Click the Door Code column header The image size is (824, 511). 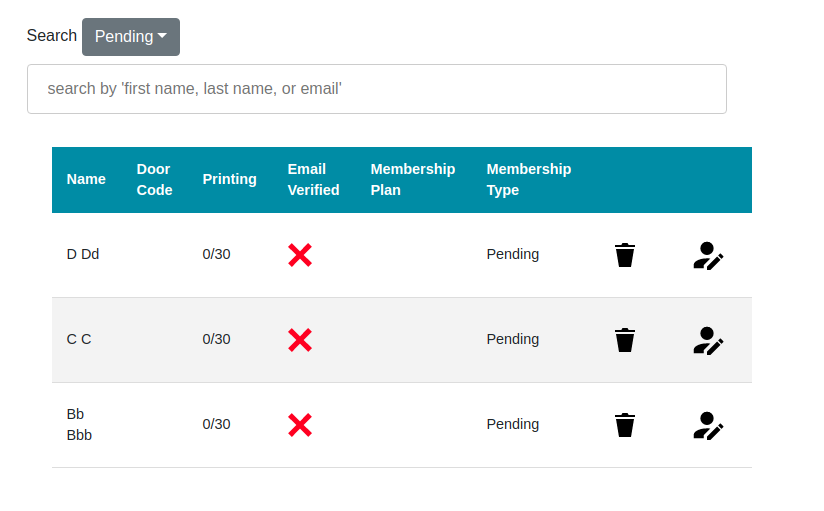point(154,180)
